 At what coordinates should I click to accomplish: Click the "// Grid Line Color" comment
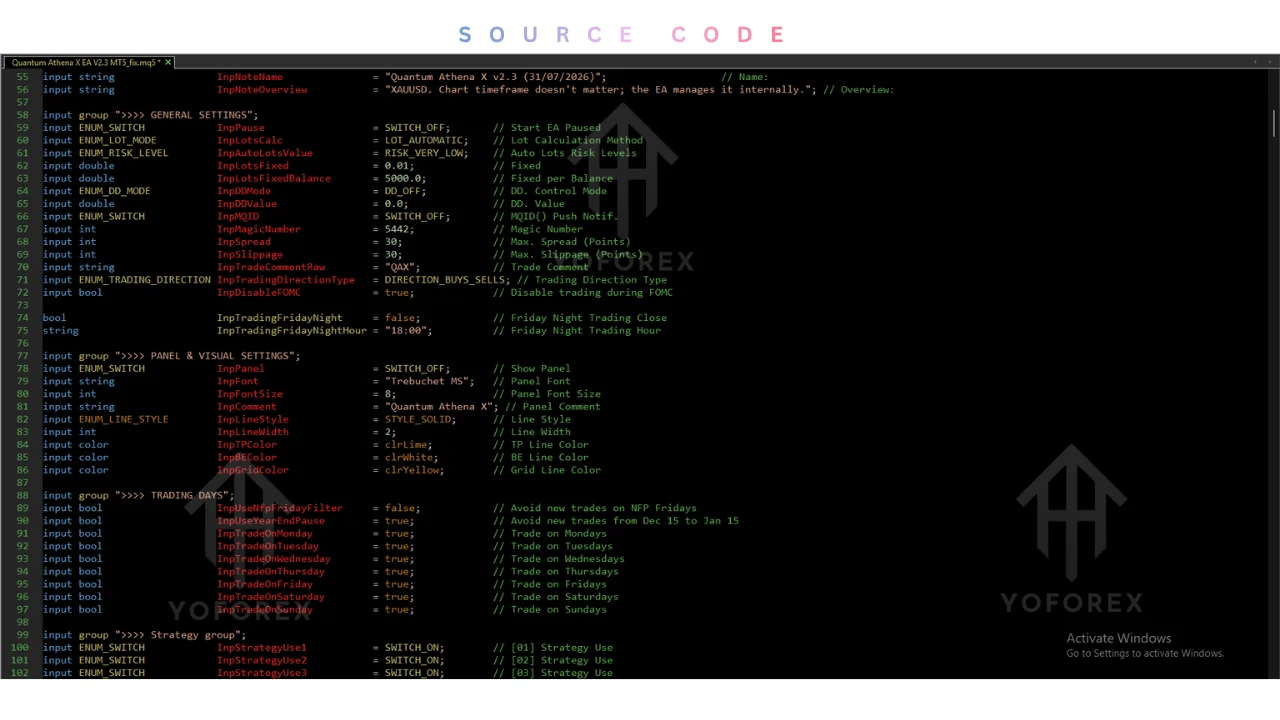click(x=547, y=470)
